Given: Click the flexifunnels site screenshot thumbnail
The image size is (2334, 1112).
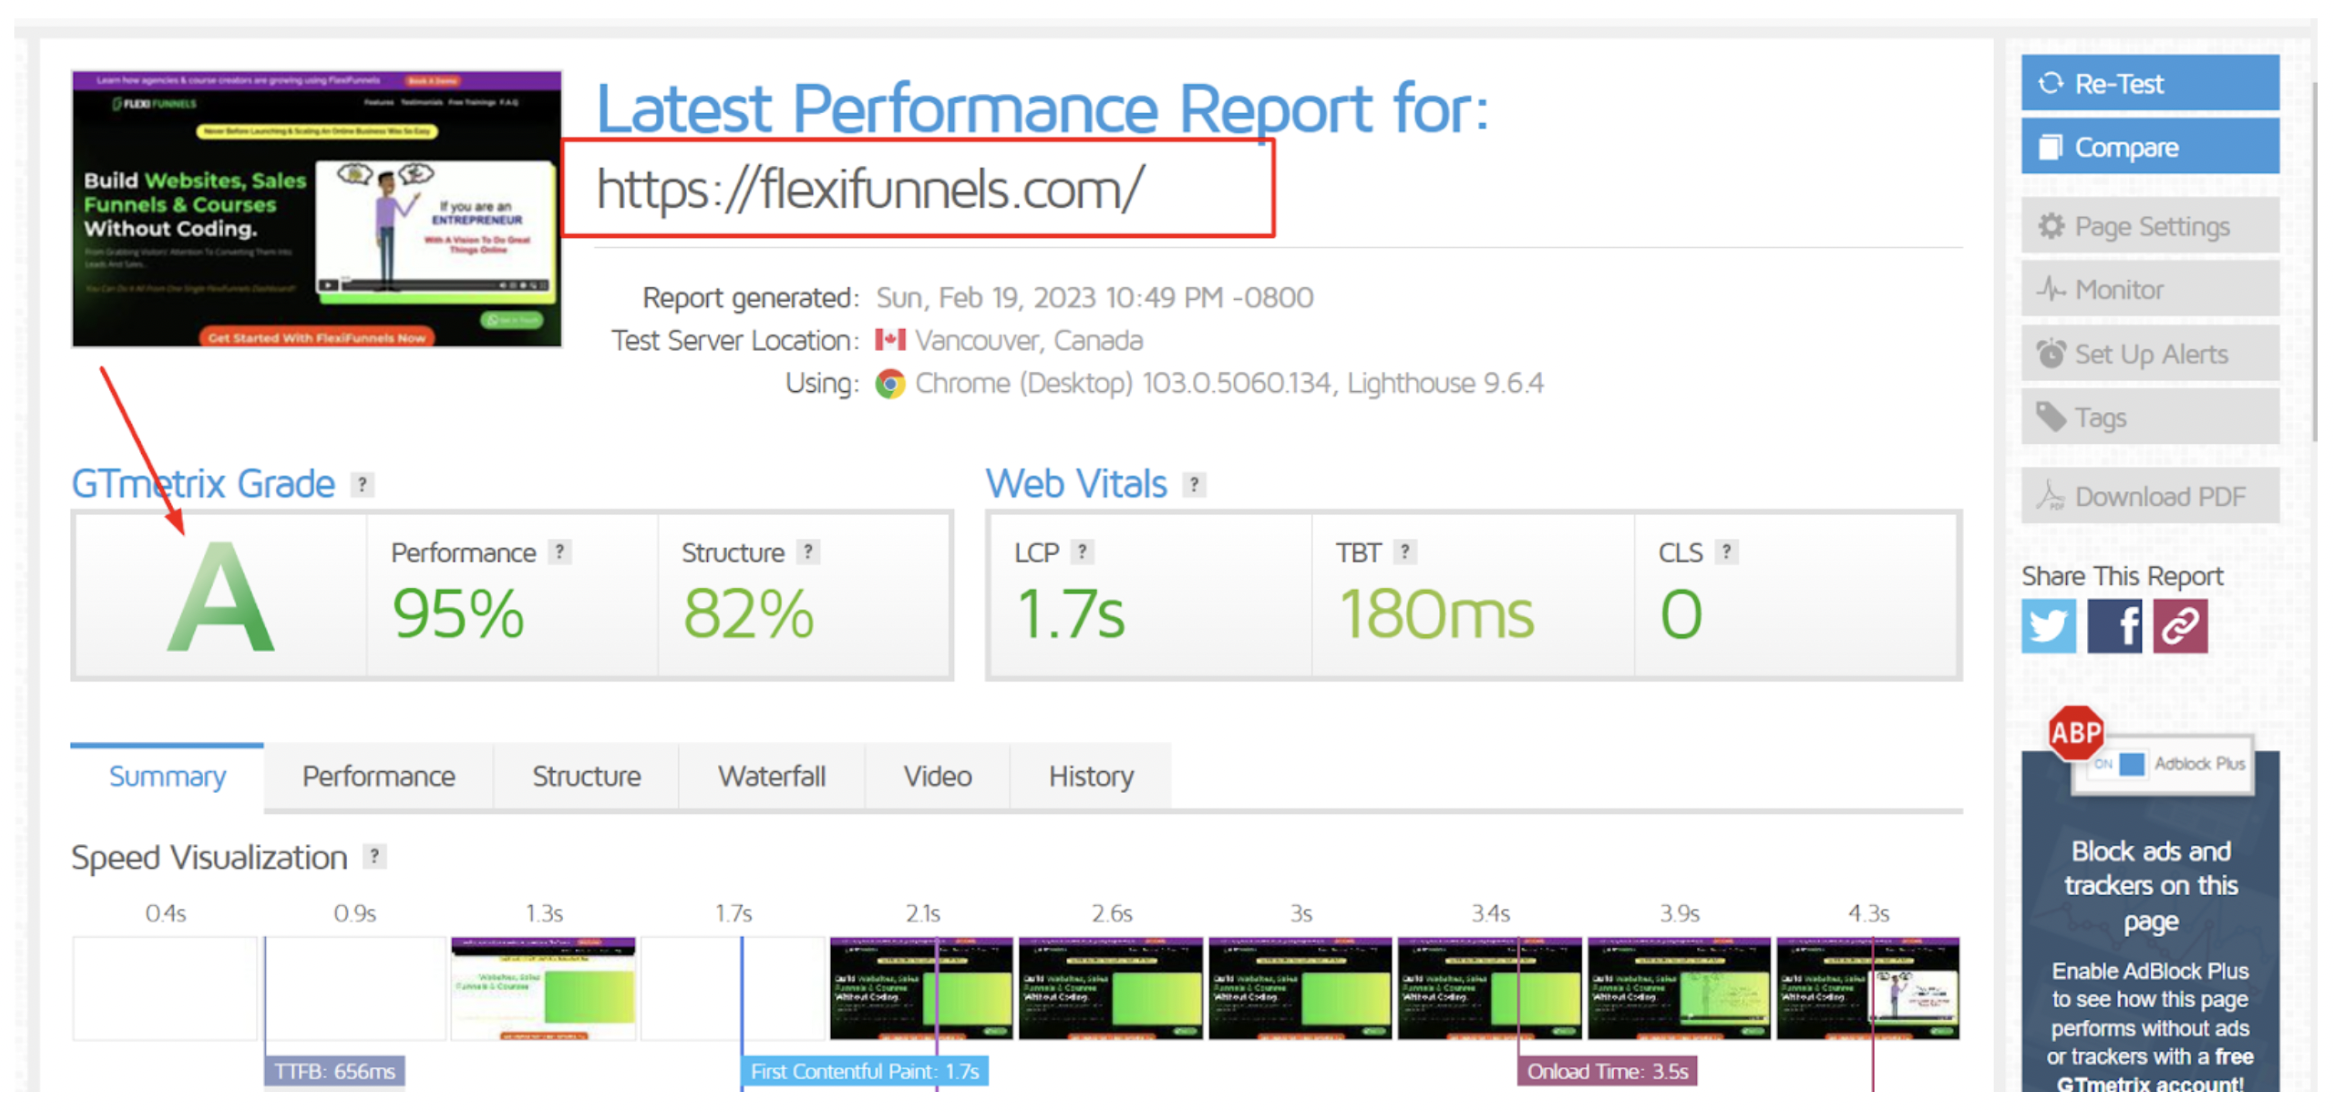Looking at the screenshot, I should coord(316,209).
